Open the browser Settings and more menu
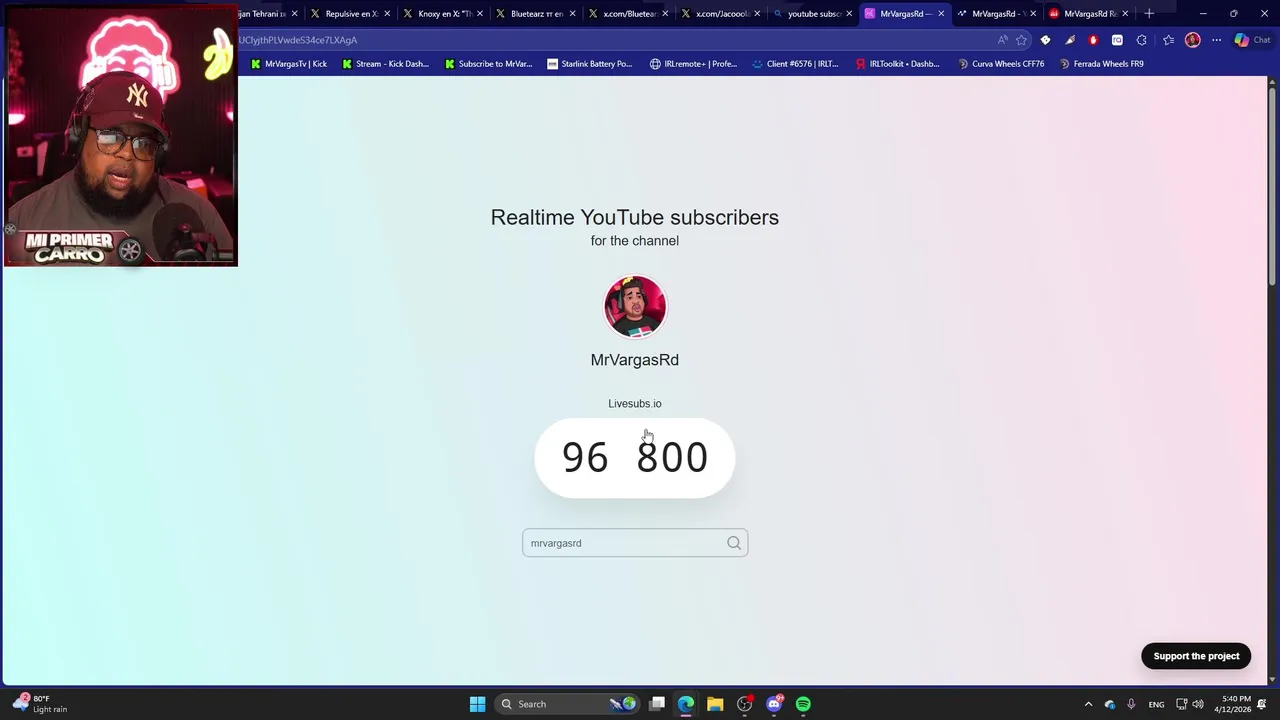Viewport: 1280px width, 720px height. [1216, 40]
